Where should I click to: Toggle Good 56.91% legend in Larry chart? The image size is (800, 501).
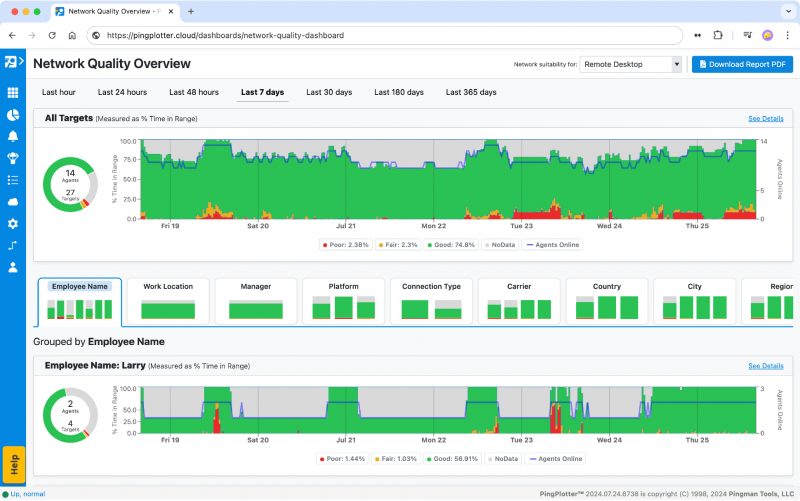tap(452, 459)
